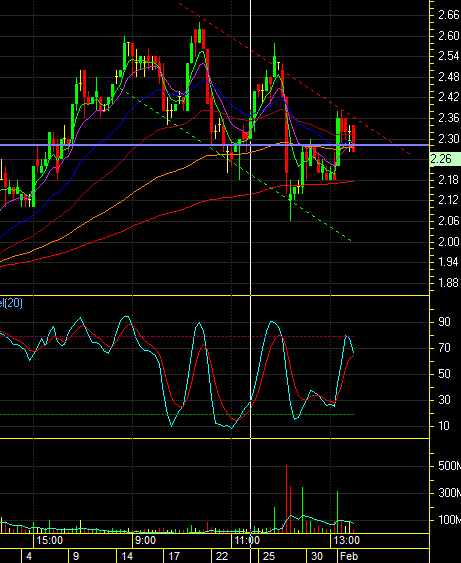Click the oscillator scale value 50
The width and height of the screenshot is (461, 563).
[x=444, y=374]
